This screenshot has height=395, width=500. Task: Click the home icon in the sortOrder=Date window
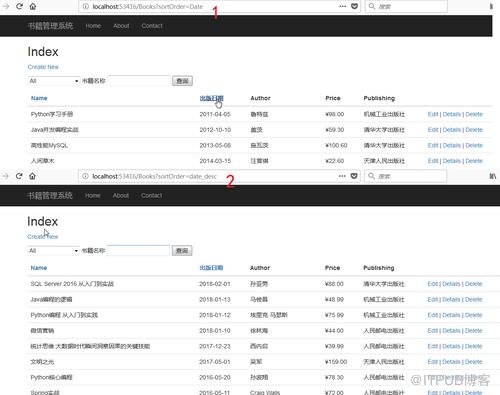[x=33, y=6]
